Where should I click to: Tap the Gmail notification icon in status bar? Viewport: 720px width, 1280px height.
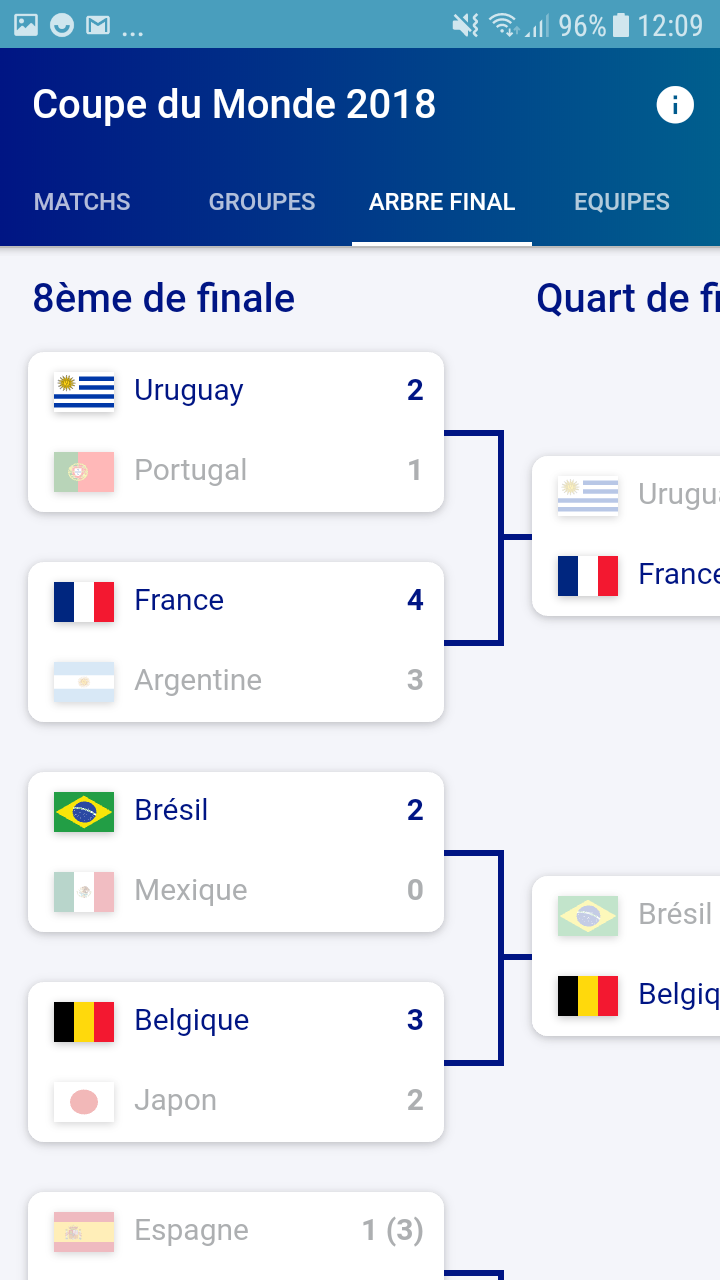(x=98, y=25)
